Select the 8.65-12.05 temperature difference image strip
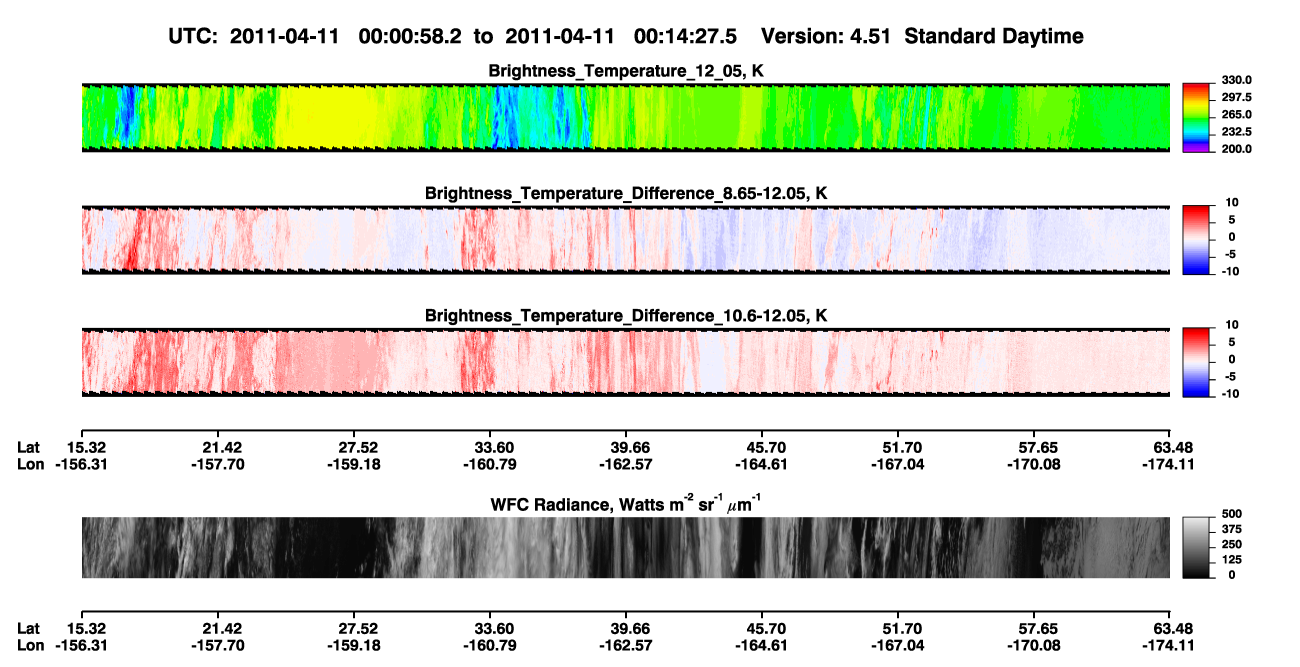1300x667 pixels. pos(626,240)
